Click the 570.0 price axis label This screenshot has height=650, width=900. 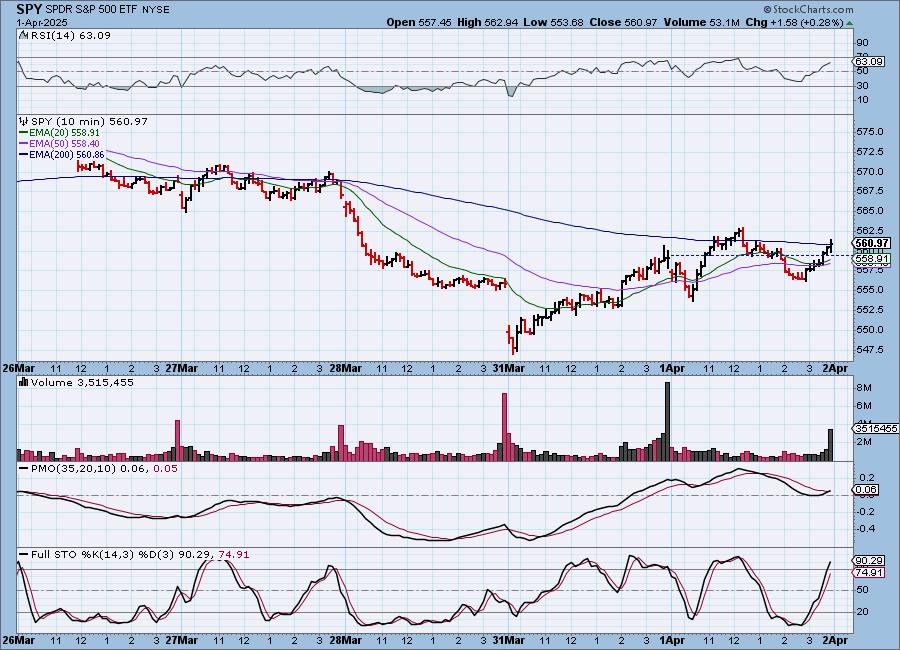(x=871, y=171)
